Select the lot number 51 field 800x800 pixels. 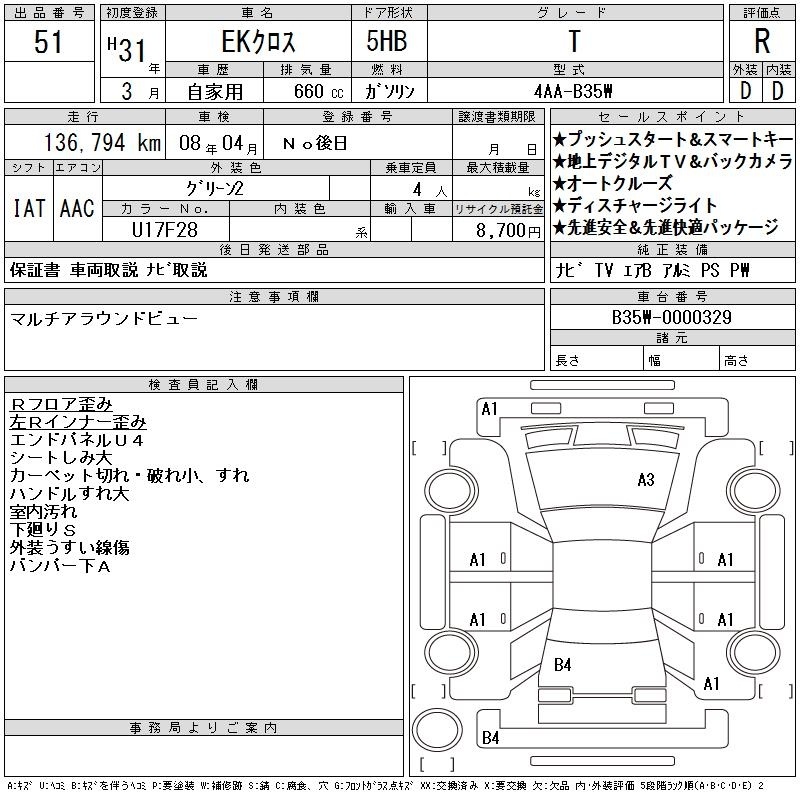coord(50,42)
